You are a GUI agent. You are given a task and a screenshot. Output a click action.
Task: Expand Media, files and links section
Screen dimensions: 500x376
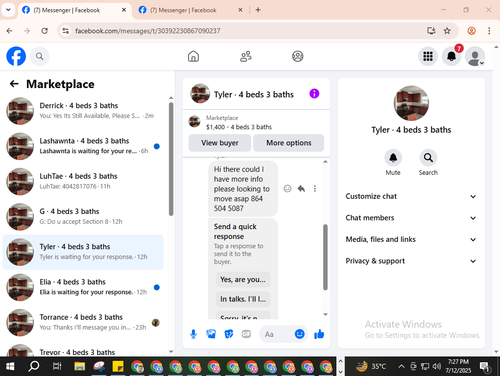click(411, 239)
